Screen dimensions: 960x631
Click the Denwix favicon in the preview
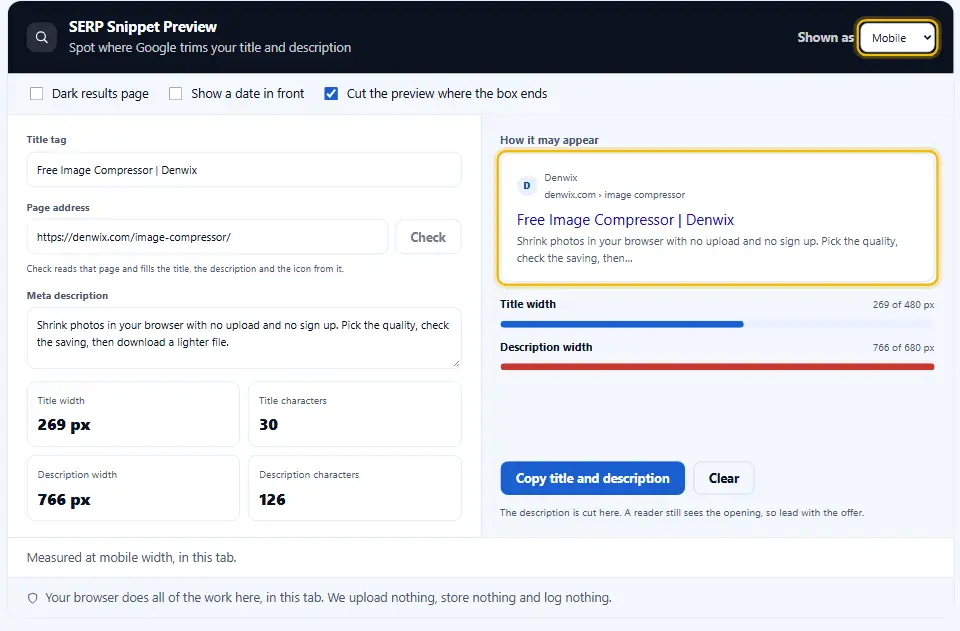tap(527, 186)
